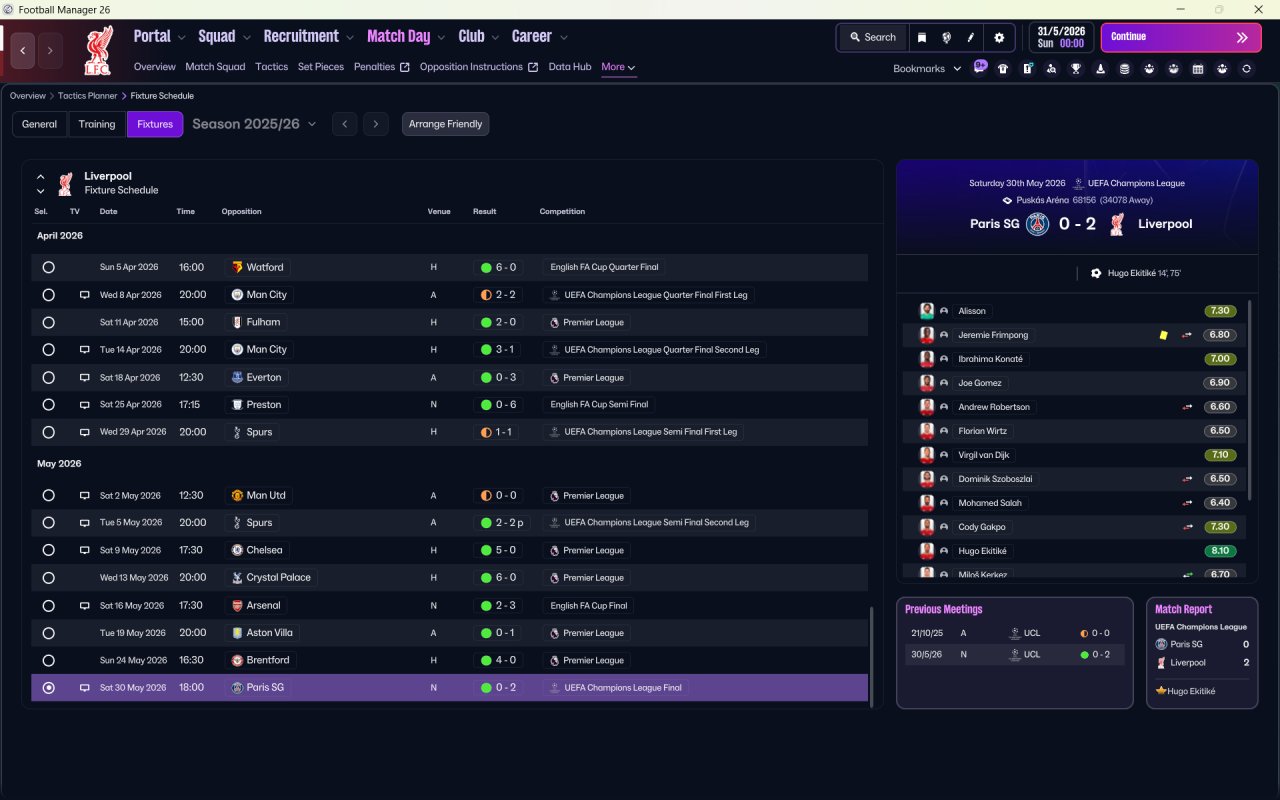This screenshot has height=800, width=1280.
Task: Click the Man Utd club badge
Action: (x=237, y=495)
